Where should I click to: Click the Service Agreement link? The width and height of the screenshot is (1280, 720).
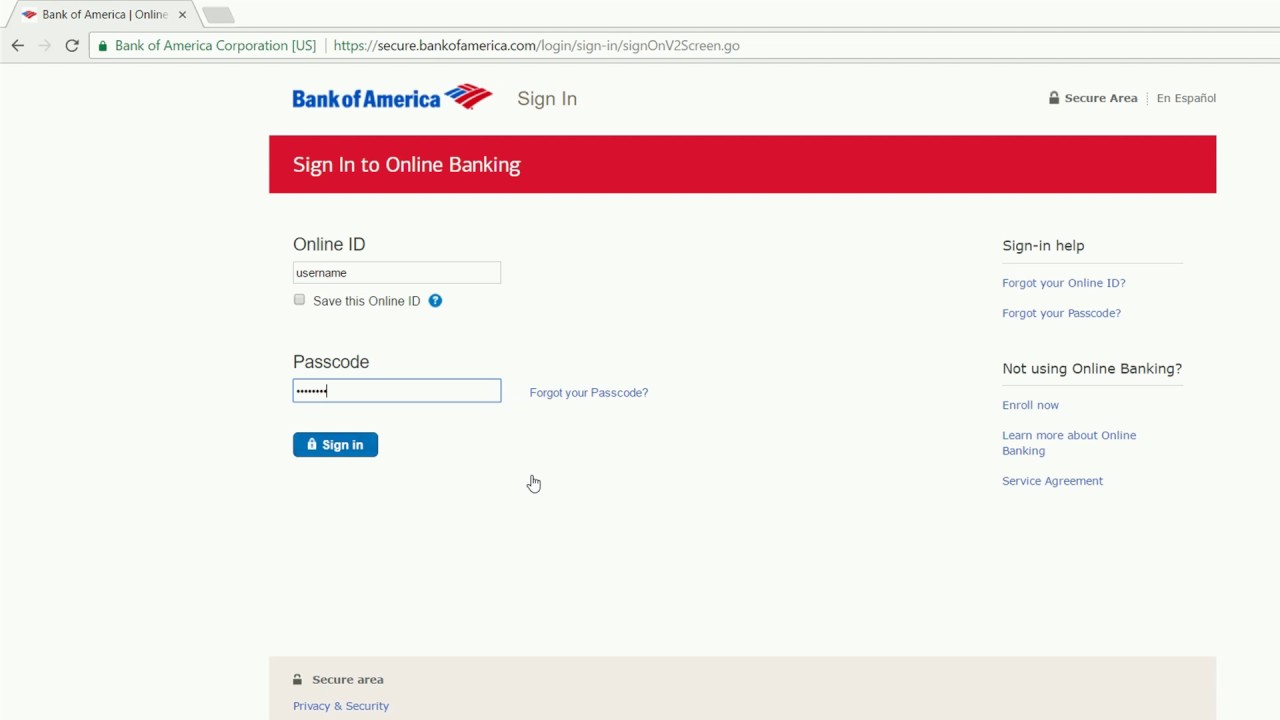point(1052,481)
